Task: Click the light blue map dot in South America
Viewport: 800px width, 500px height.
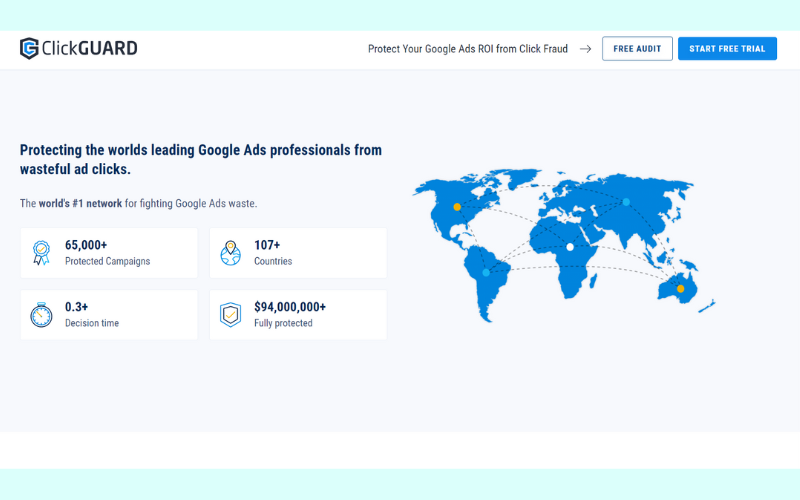Action: 486,273
